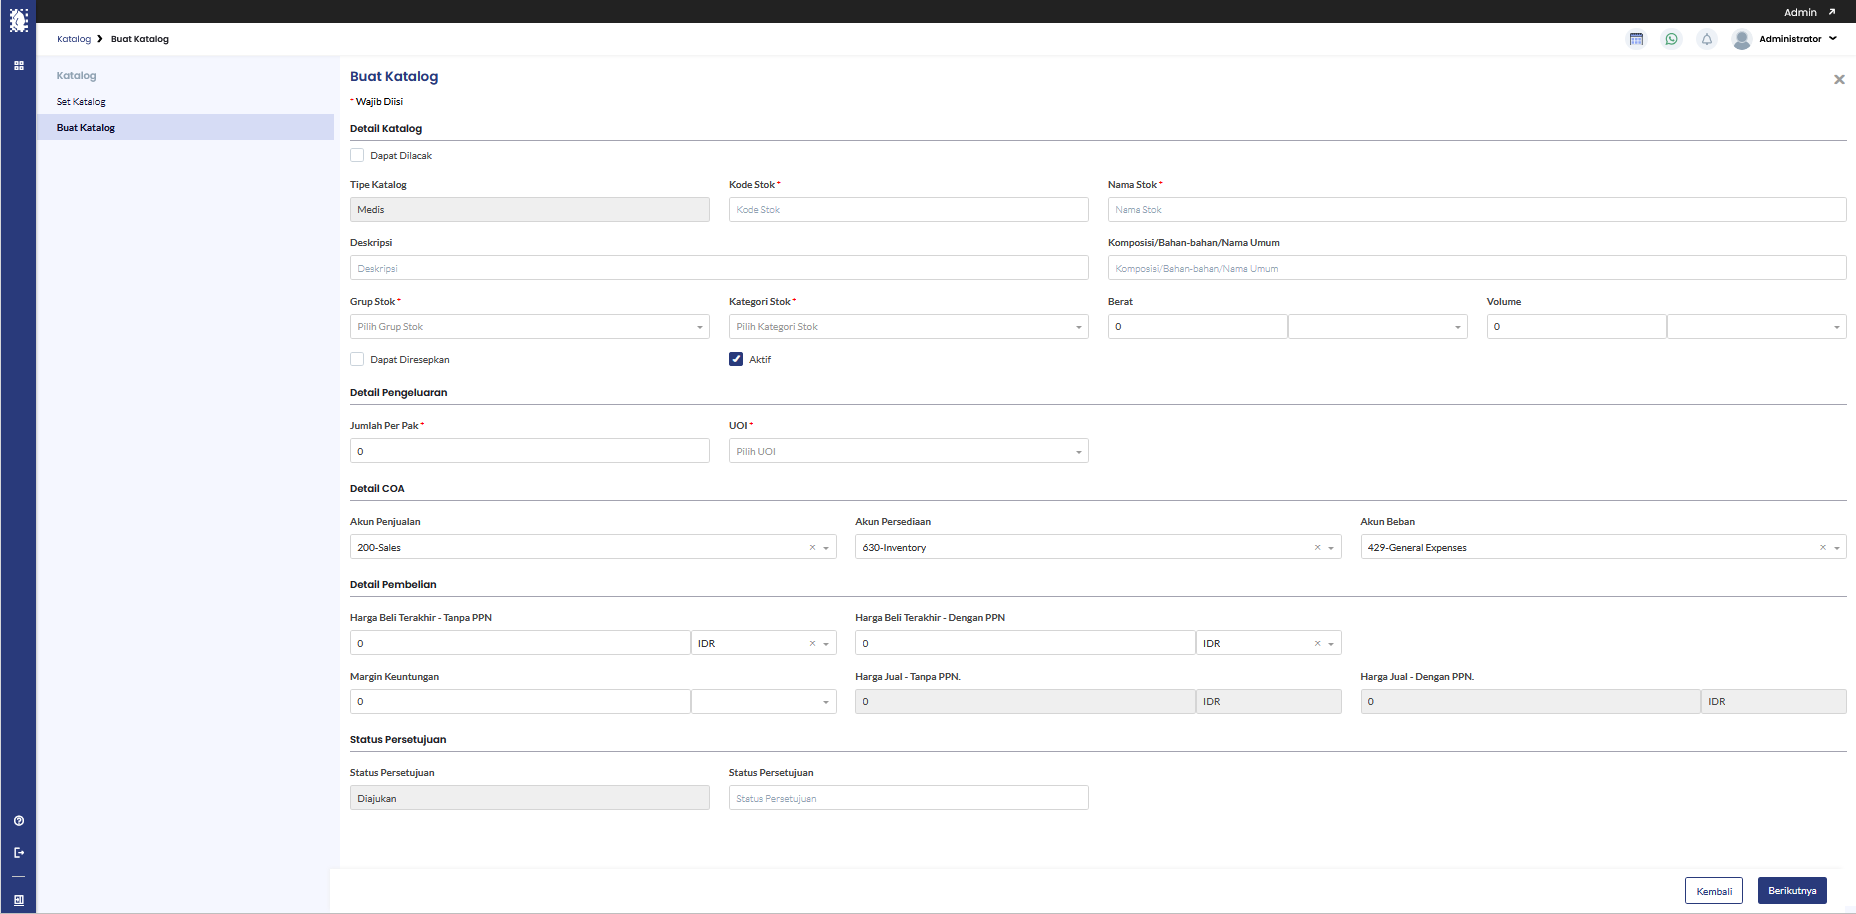Open the WhatsApp icon in header
1856x914 pixels.
[1671, 39]
